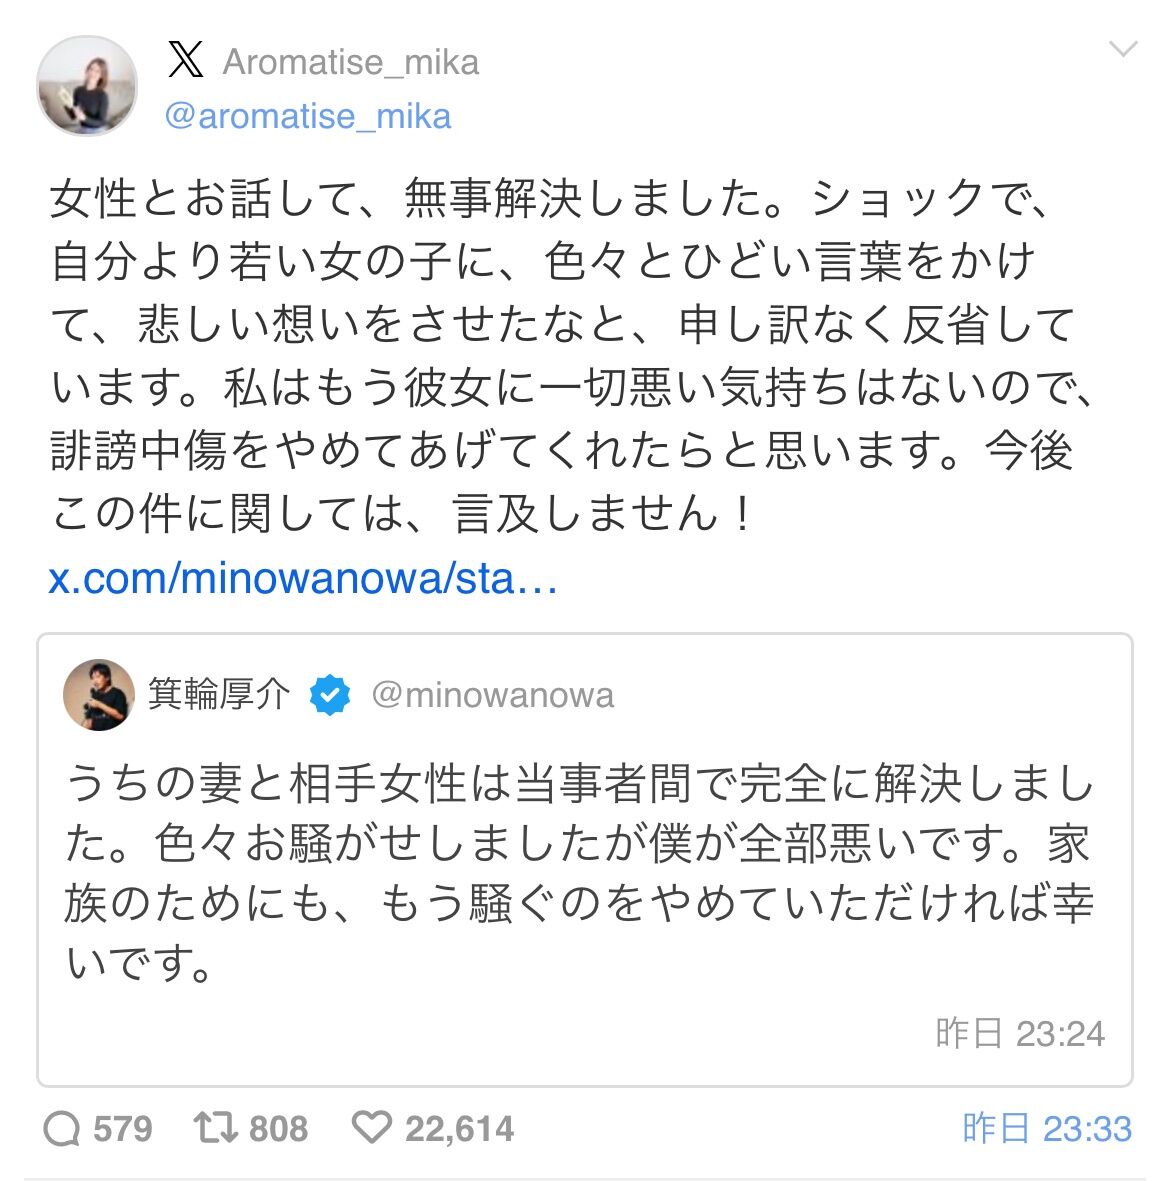1170x1181 pixels.
Task: Like the post with the heart icon
Action: click(372, 1128)
